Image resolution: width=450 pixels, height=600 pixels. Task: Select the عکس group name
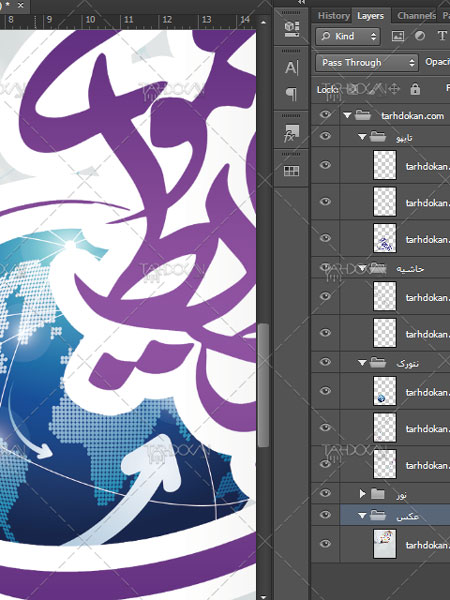tap(407, 516)
